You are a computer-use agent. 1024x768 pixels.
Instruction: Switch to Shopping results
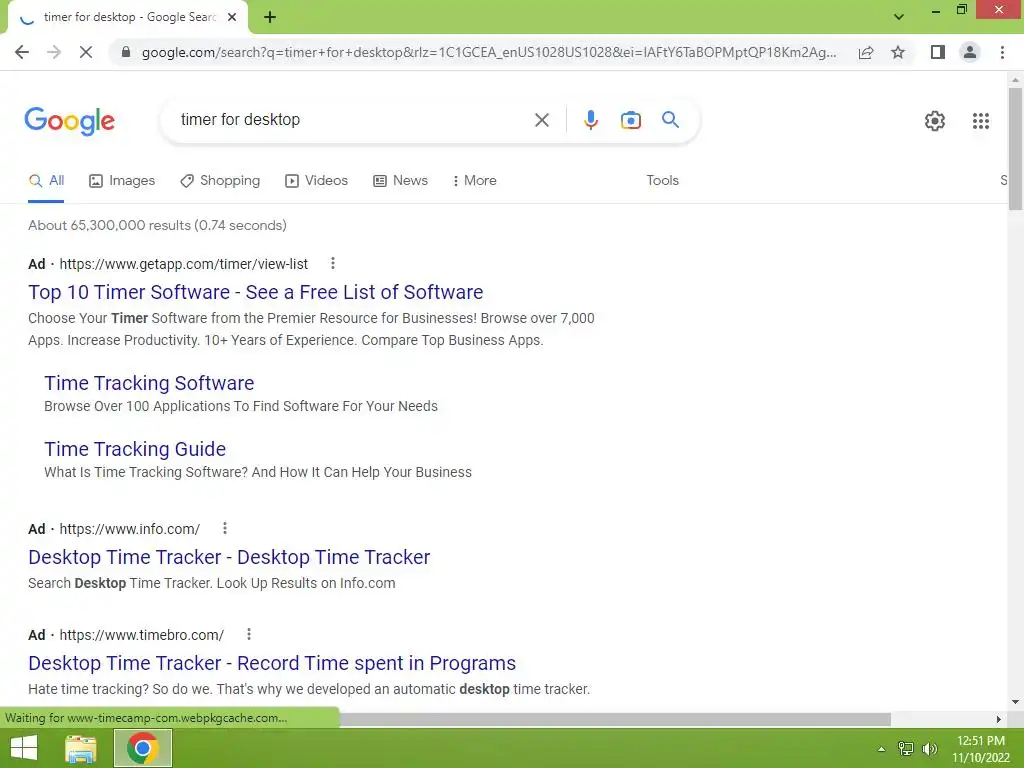tap(220, 180)
